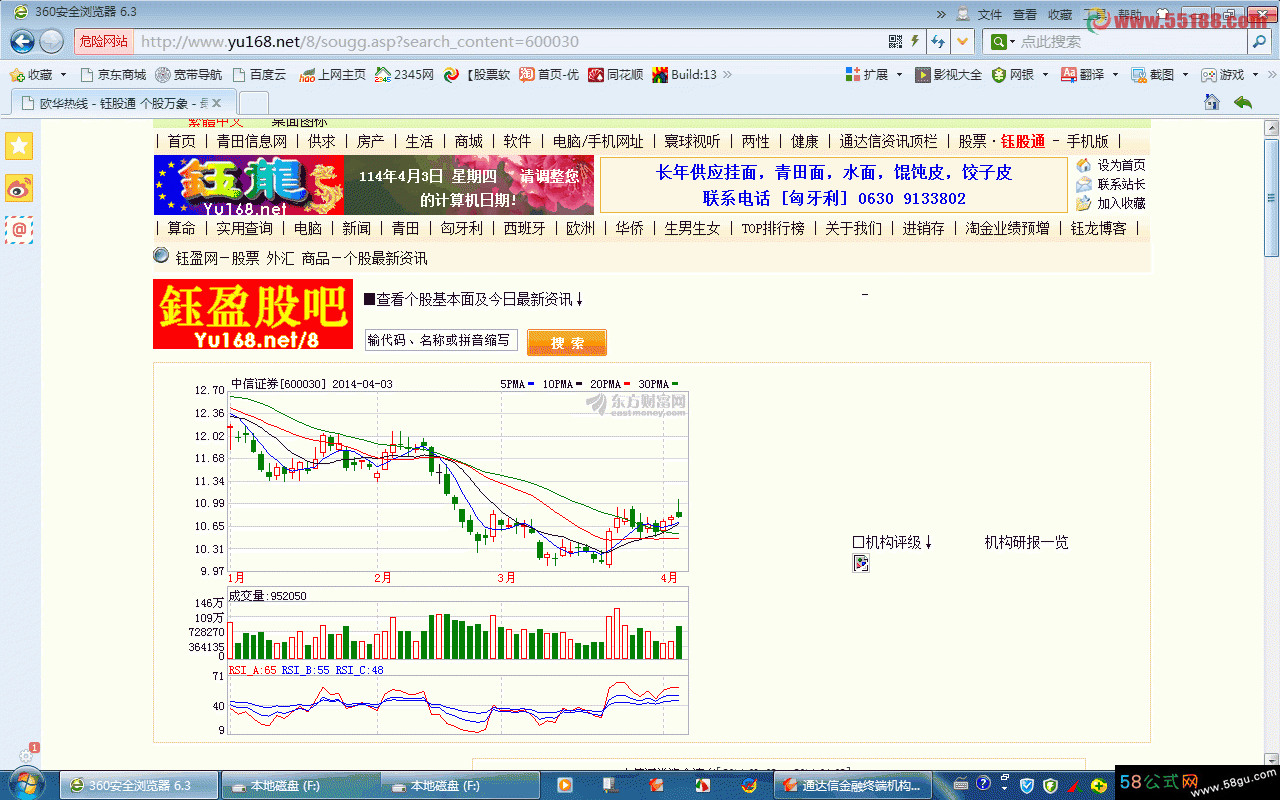Click the Windows Start orb
Viewport: 1280px width, 800px height.
pyautogui.click(x=24, y=783)
